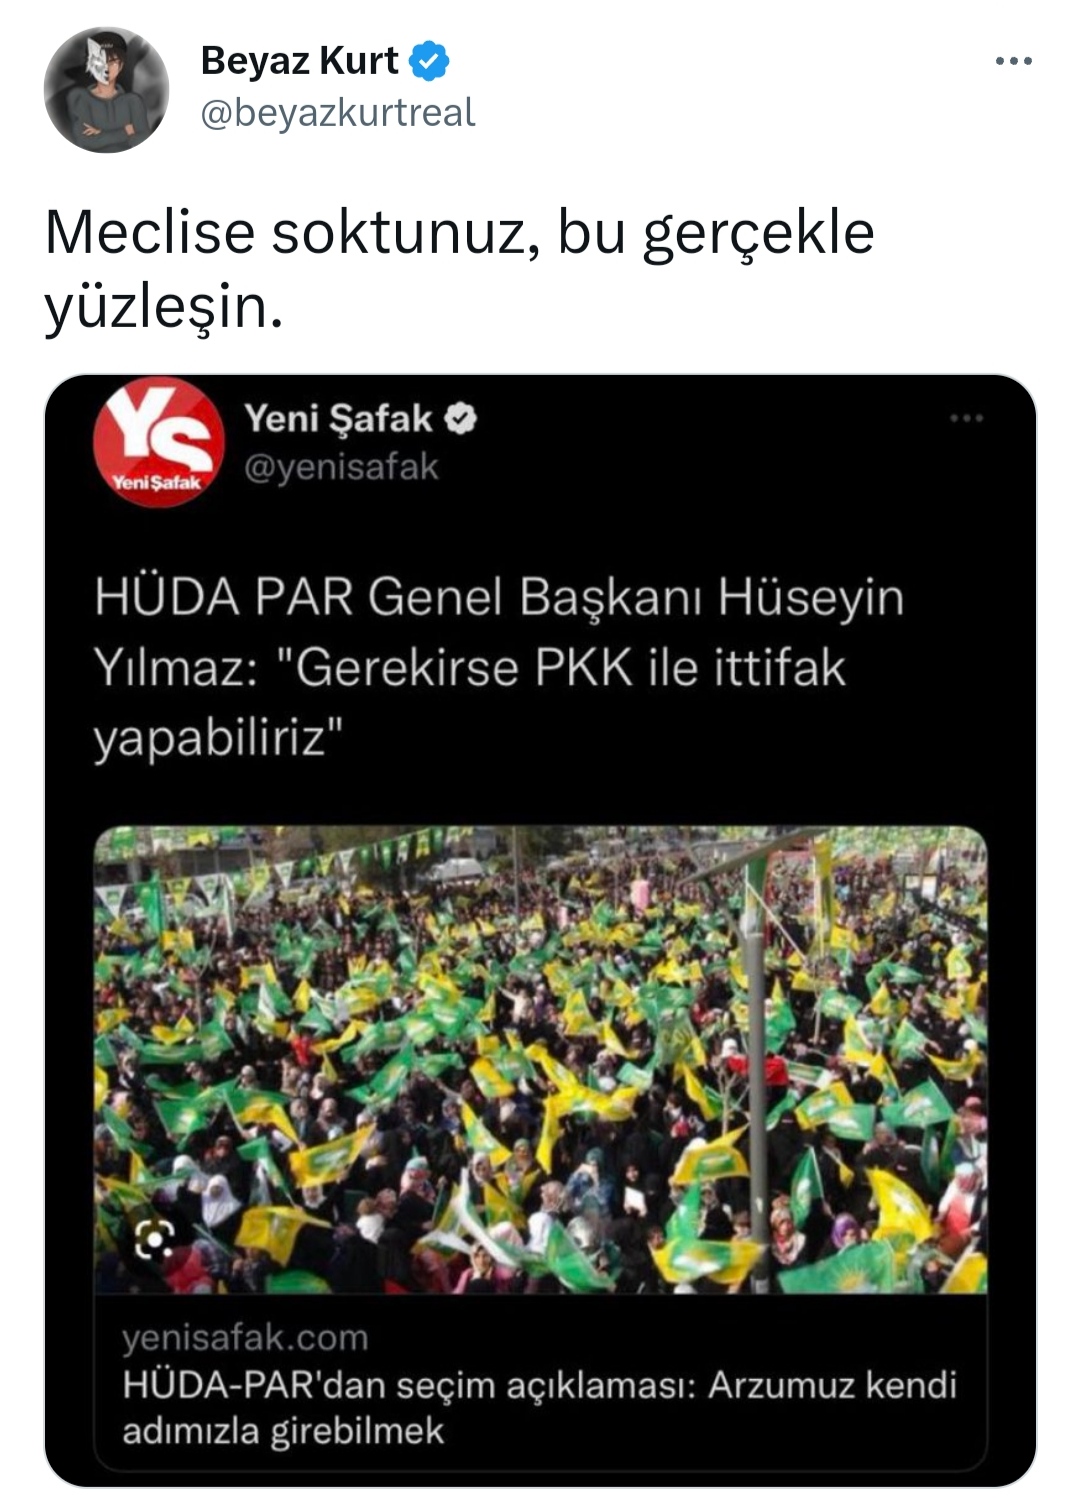Open the rally crowd photo with green flags
Viewport: 1080px width, 1508px height.
[541, 1060]
